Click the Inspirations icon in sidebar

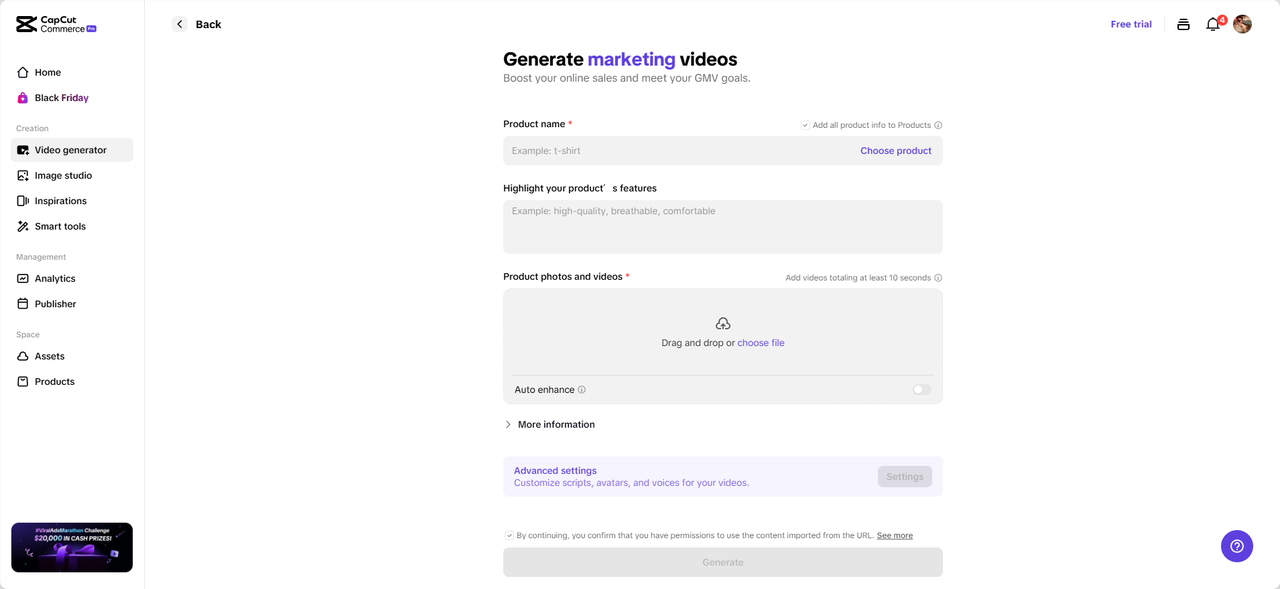pos(23,201)
